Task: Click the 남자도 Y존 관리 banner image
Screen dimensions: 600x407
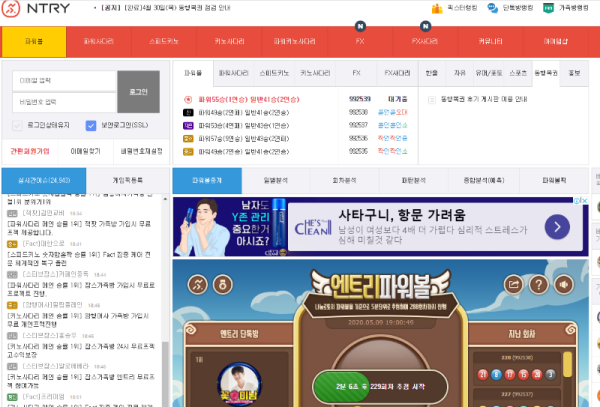Action: [230, 227]
